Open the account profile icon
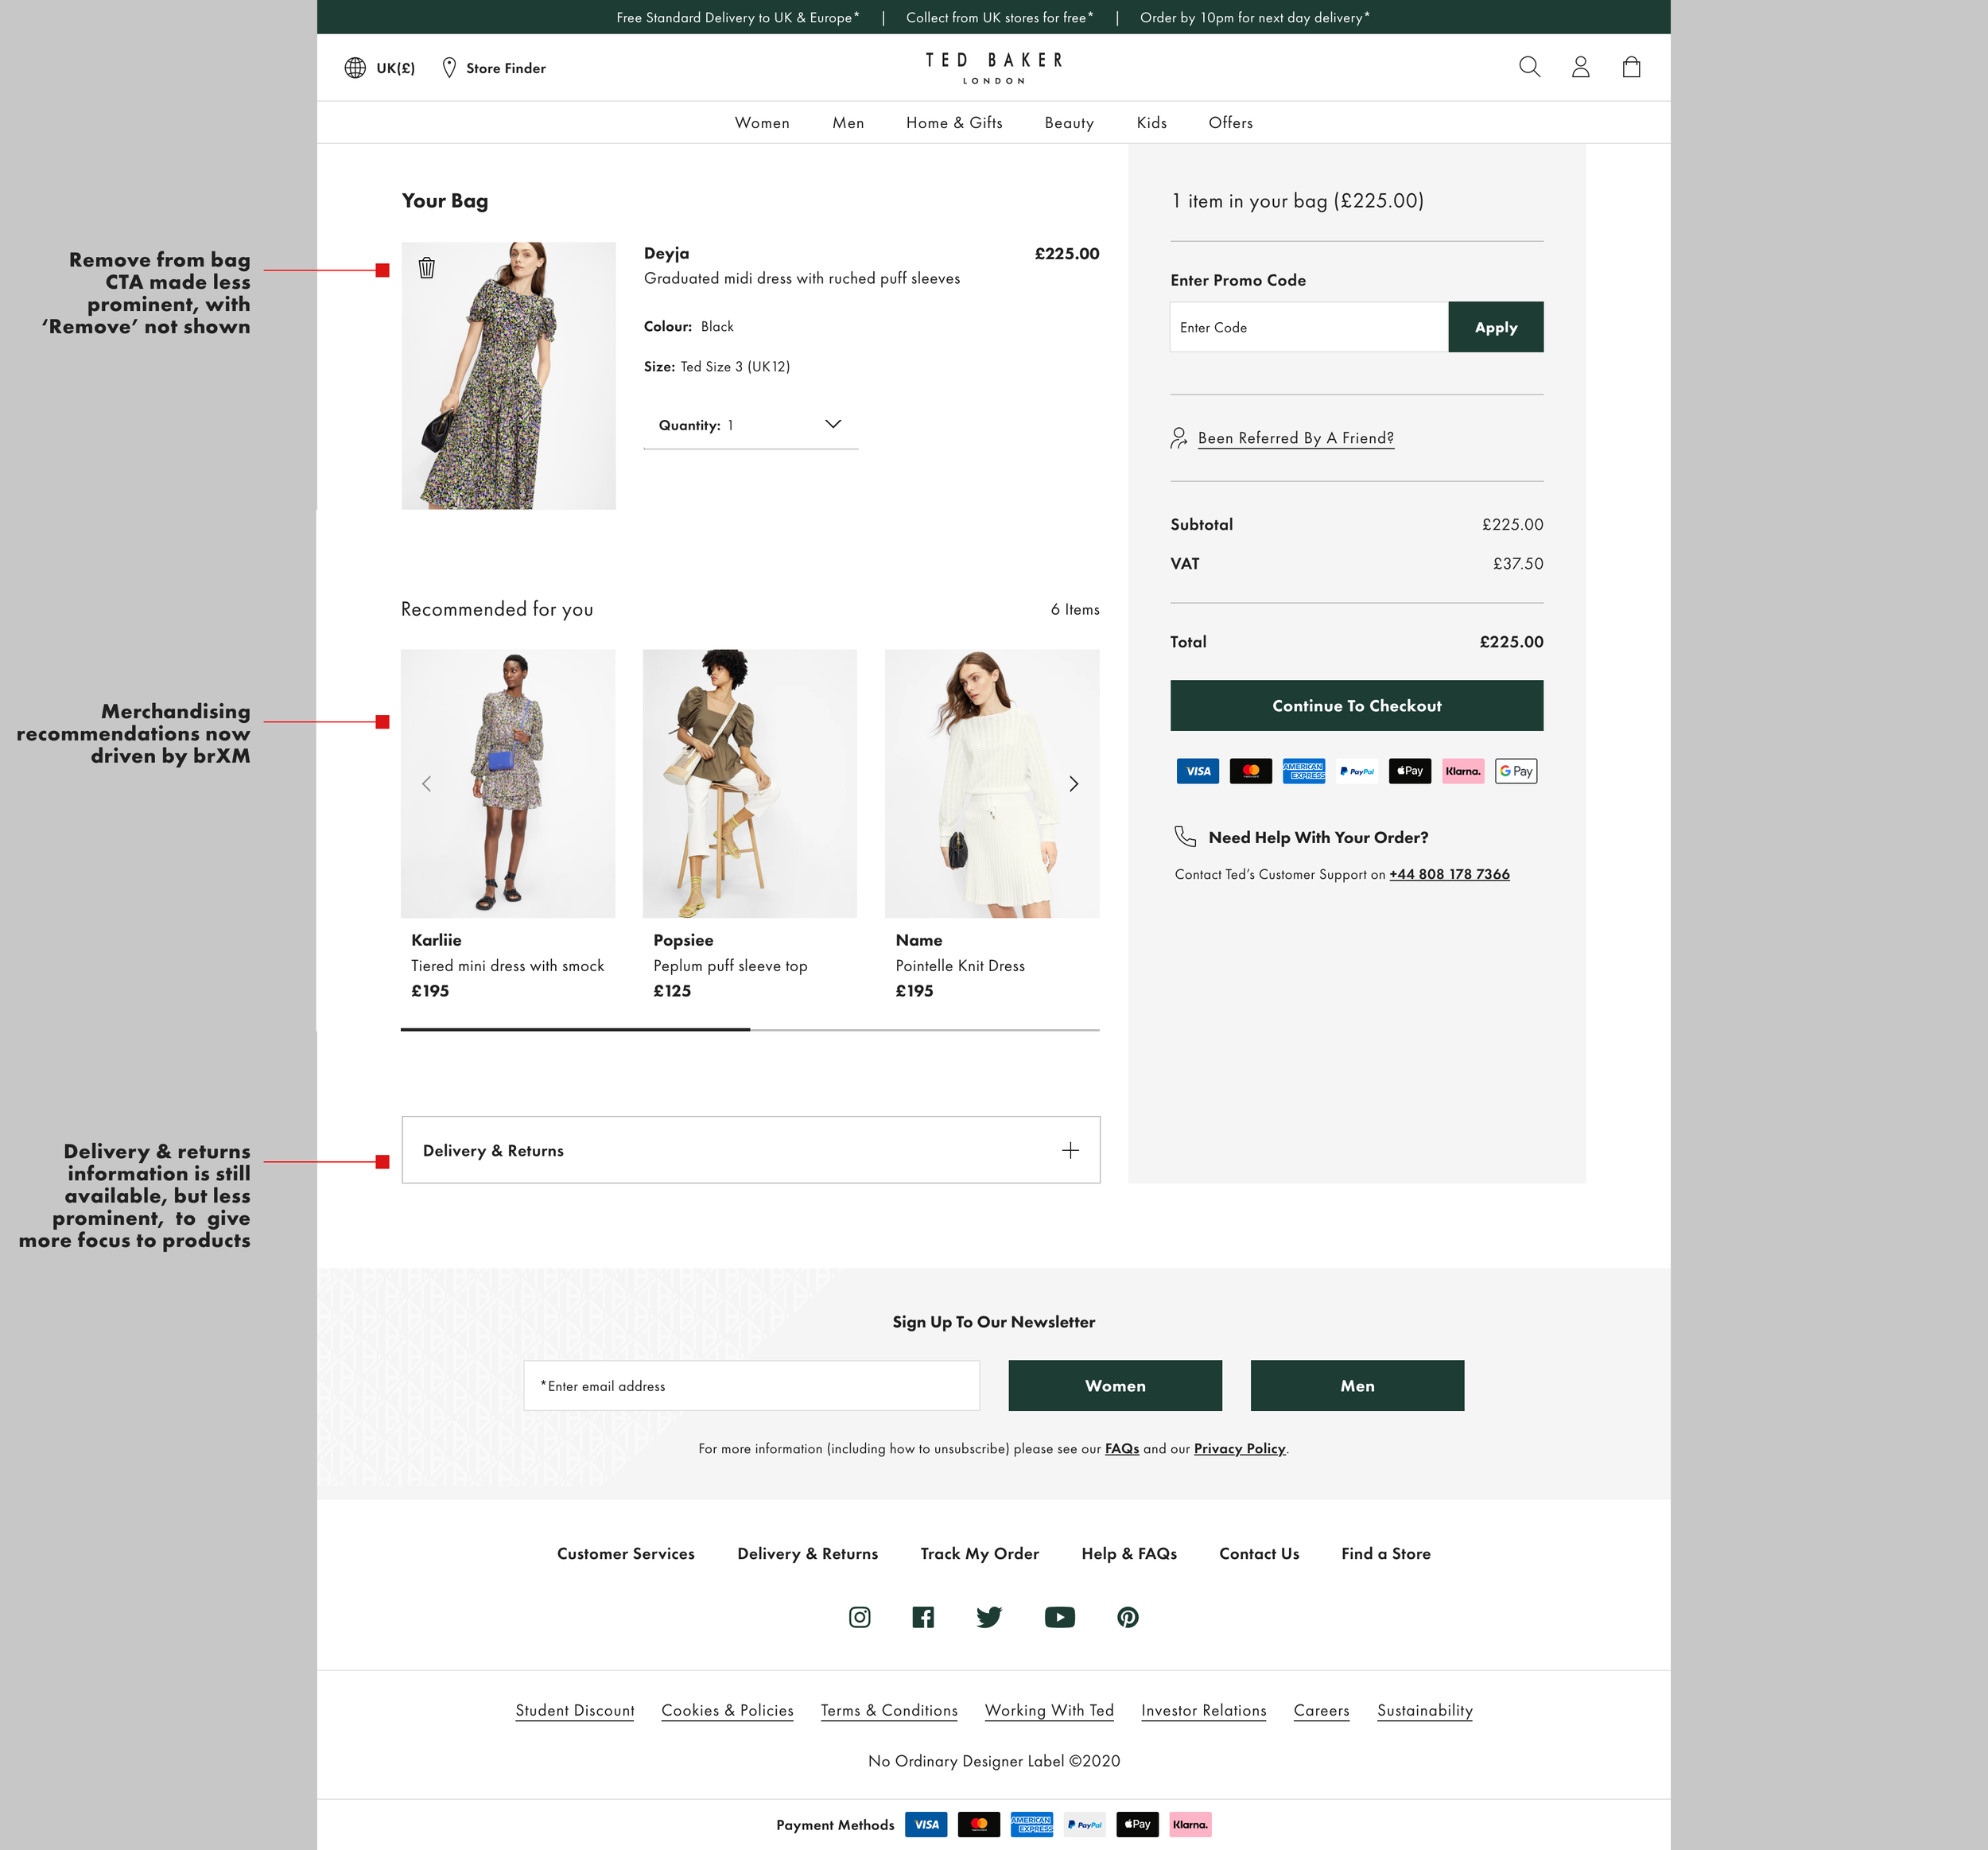The width and height of the screenshot is (1988, 1850). click(x=1580, y=67)
